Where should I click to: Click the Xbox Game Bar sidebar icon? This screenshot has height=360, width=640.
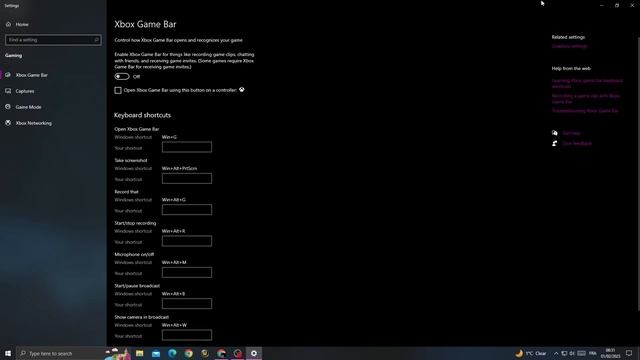[8, 75]
